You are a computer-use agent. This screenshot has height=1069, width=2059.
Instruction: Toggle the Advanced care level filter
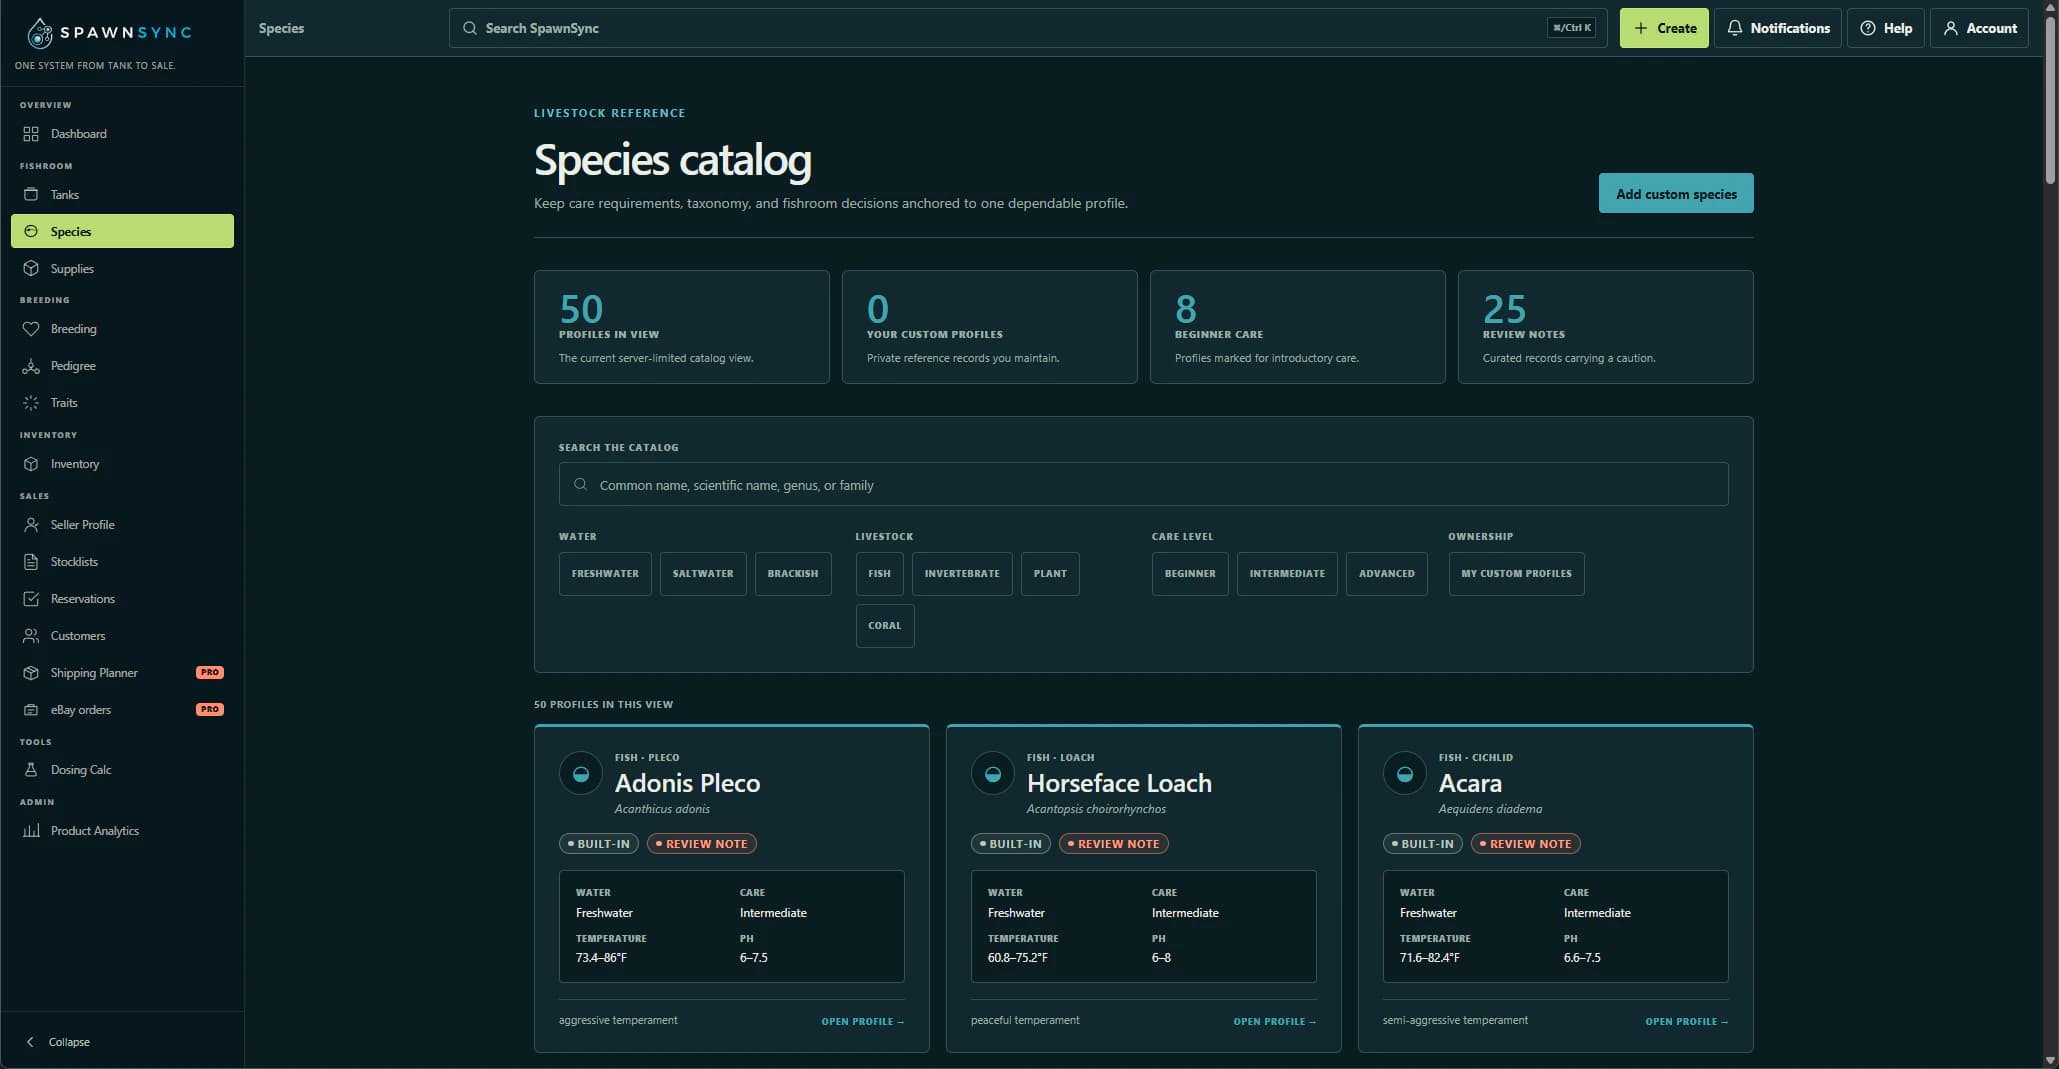pos(1387,574)
